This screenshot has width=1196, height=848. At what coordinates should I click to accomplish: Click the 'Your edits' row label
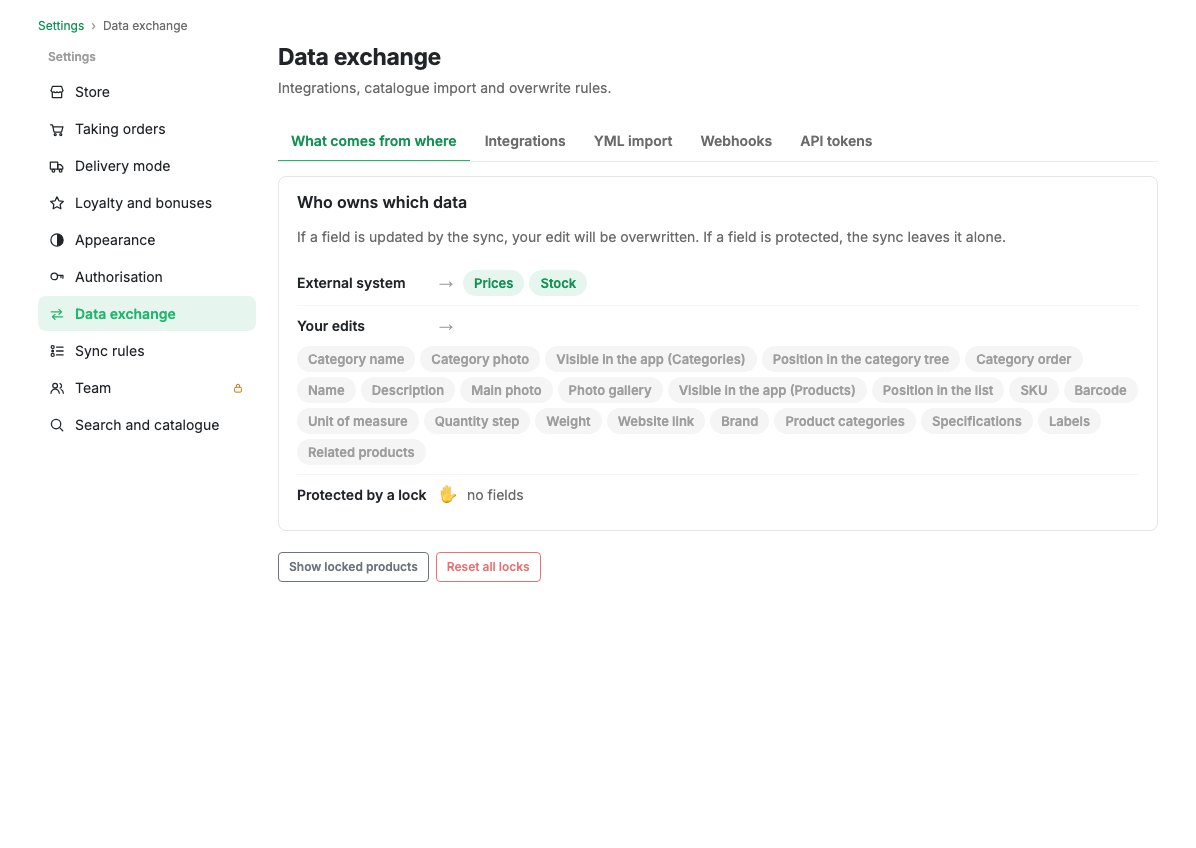click(331, 326)
